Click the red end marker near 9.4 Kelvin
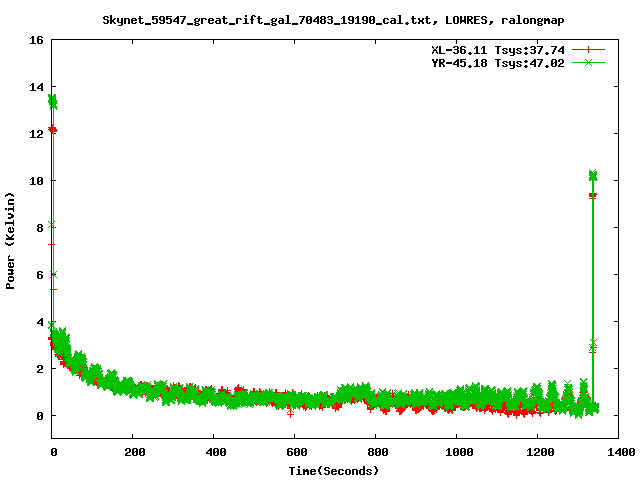The height and width of the screenshot is (480, 640). 593,196
